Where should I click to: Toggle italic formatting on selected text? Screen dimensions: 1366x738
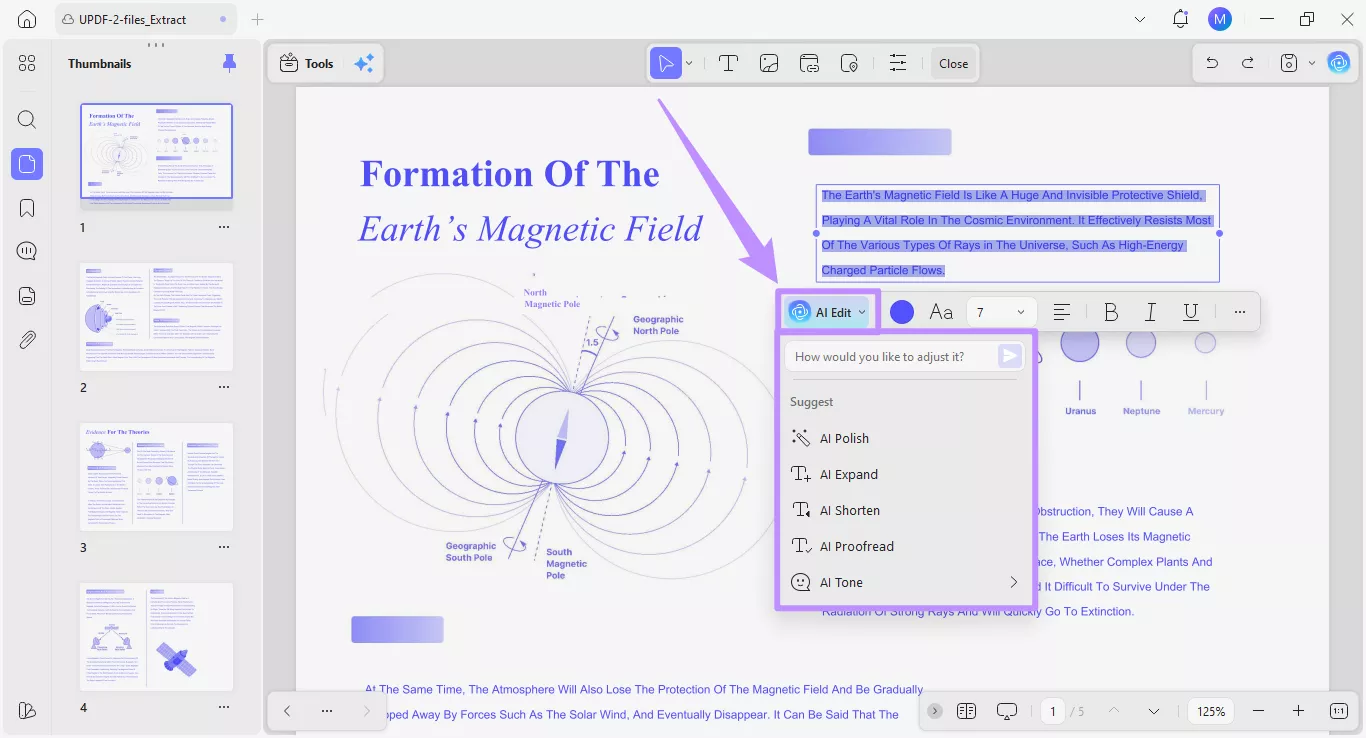point(1150,312)
